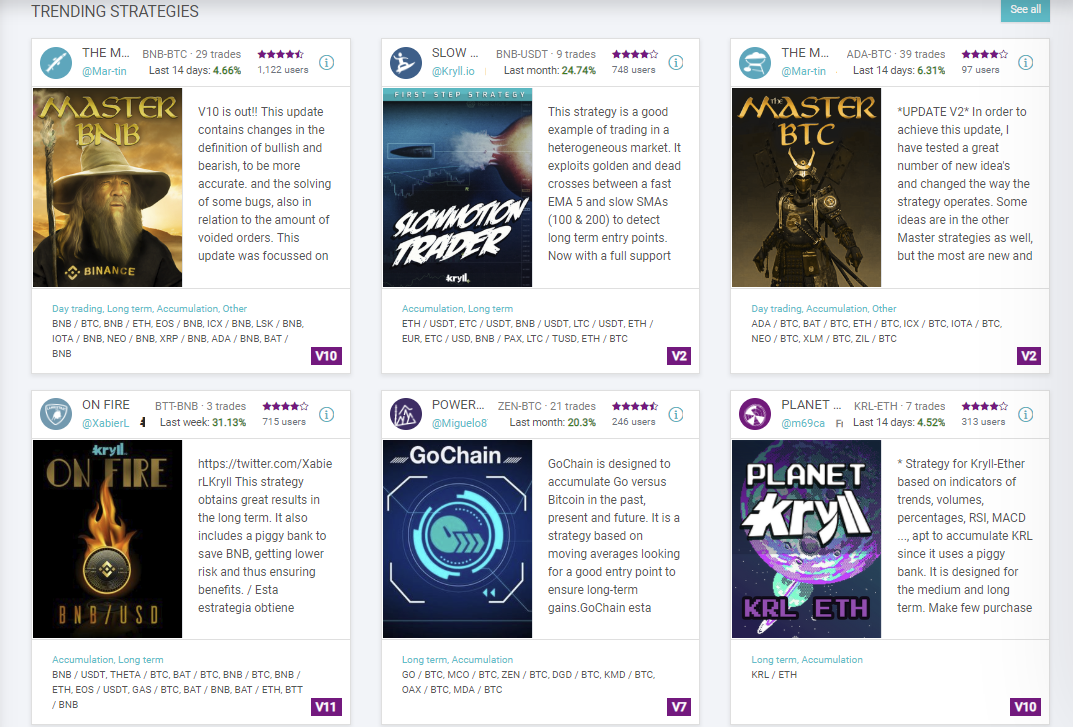Click the 'SLOW ...' strategy title
Image resolution: width=1073 pixels, height=727 pixels.
tap(455, 53)
